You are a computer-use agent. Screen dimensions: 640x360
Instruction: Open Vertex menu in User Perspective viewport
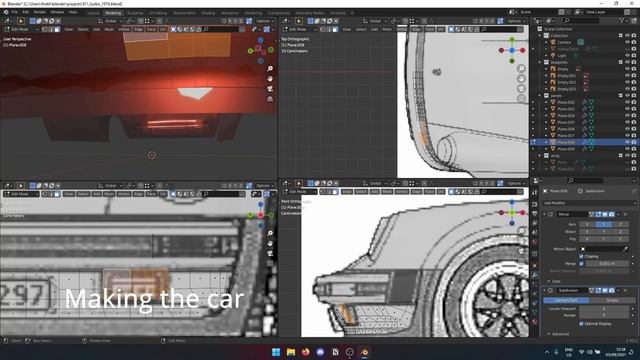pos(124,29)
